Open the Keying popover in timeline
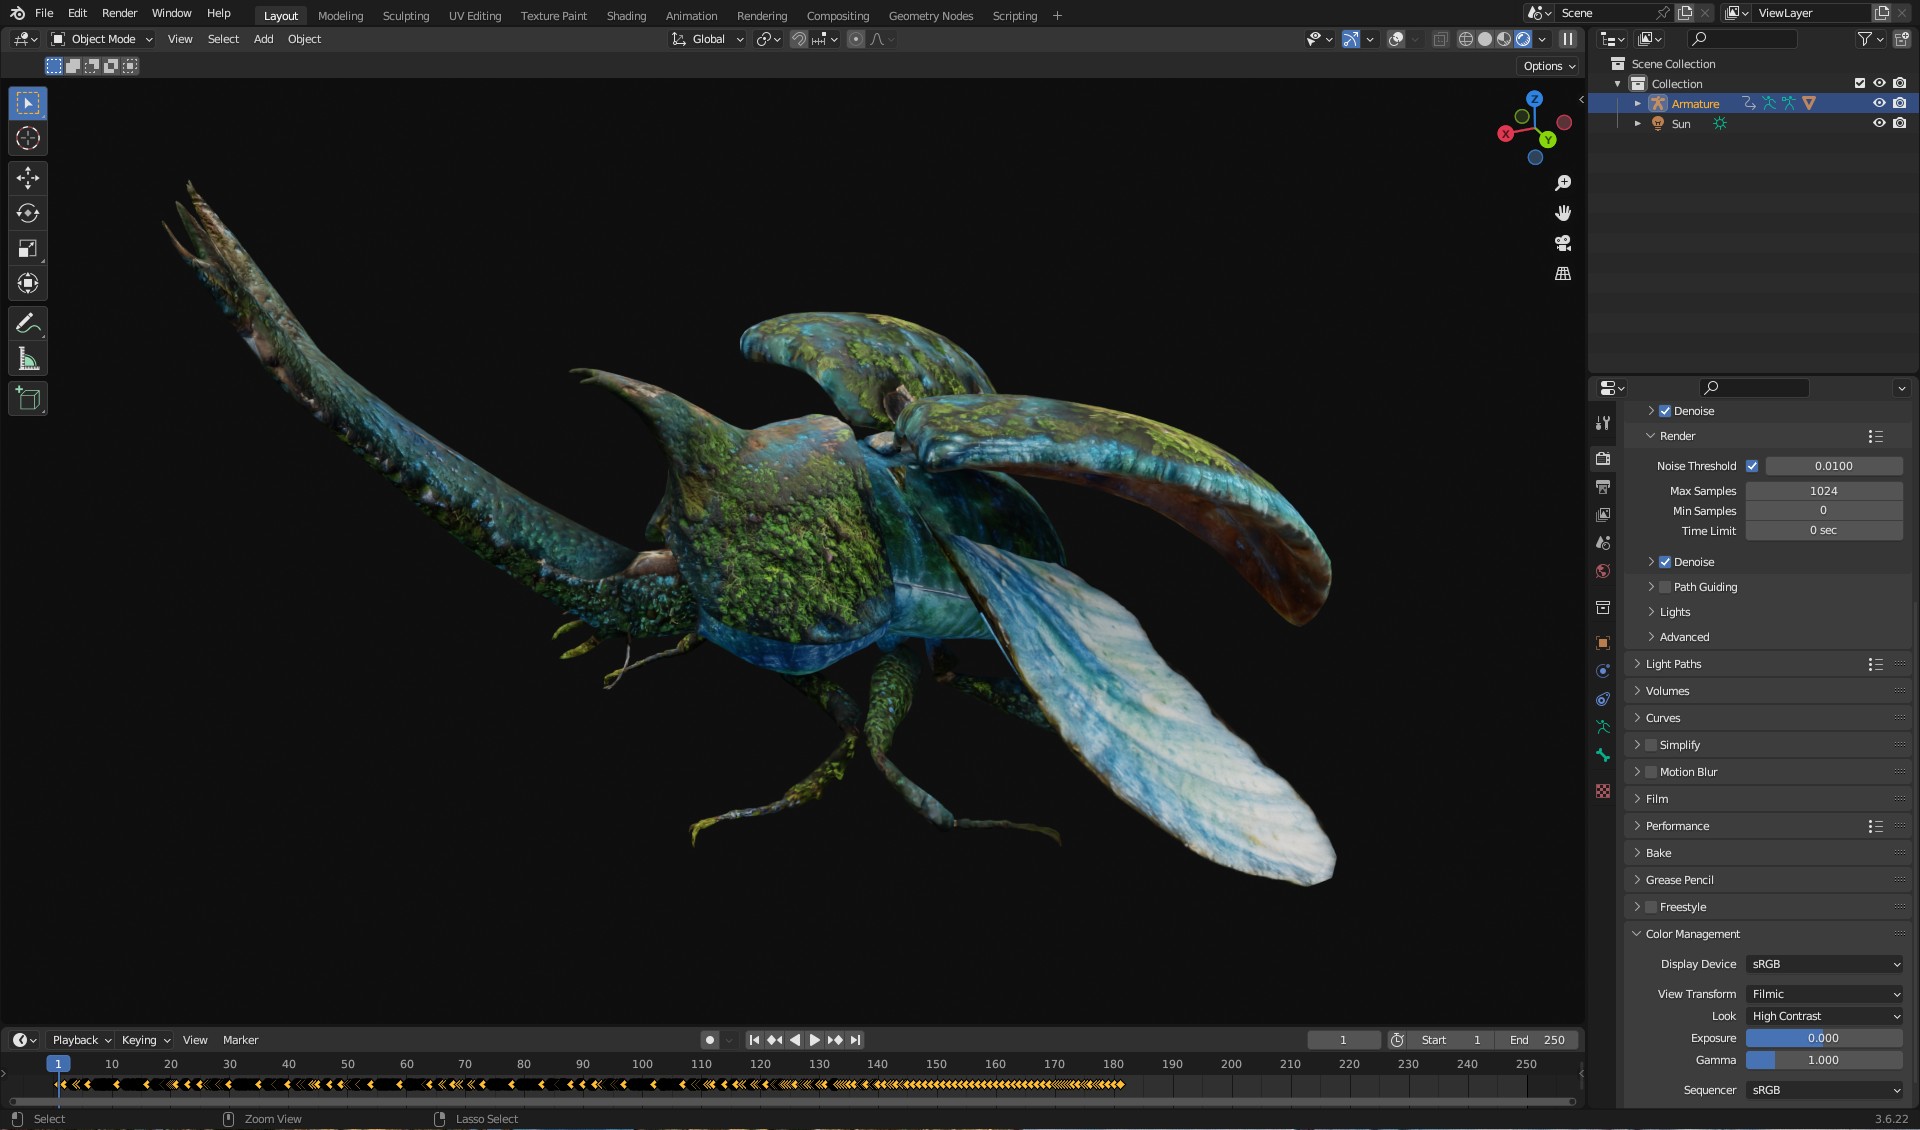Image resolution: width=1920 pixels, height=1130 pixels. tap(145, 1040)
